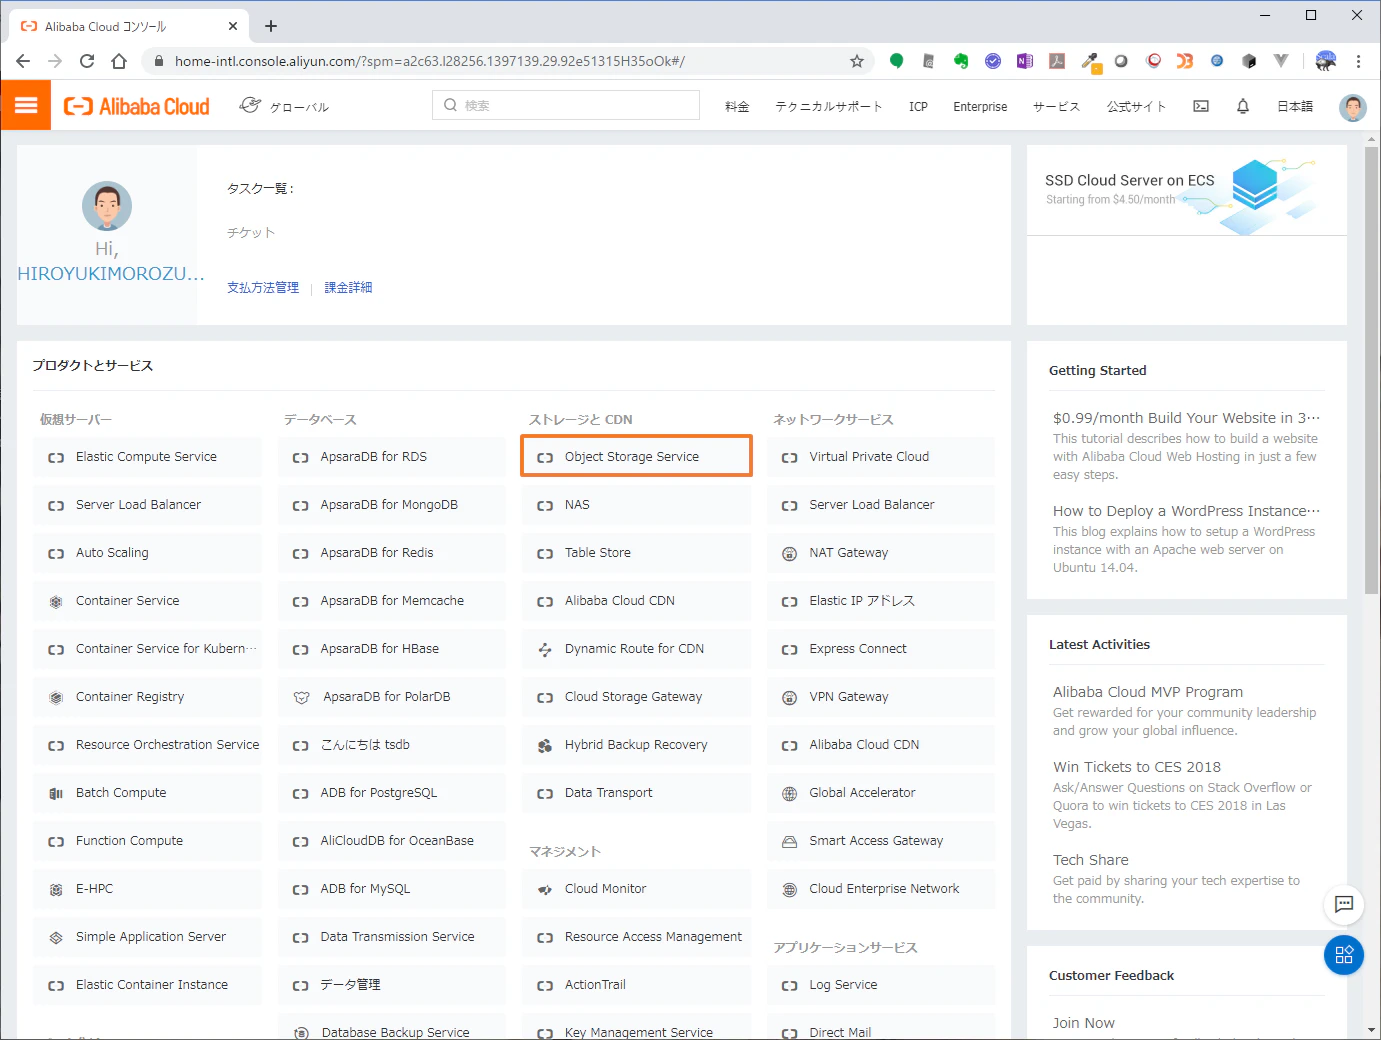This screenshot has height=1040, width=1381.
Task: Open the Simple Application Server service
Action: click(147, 936)
